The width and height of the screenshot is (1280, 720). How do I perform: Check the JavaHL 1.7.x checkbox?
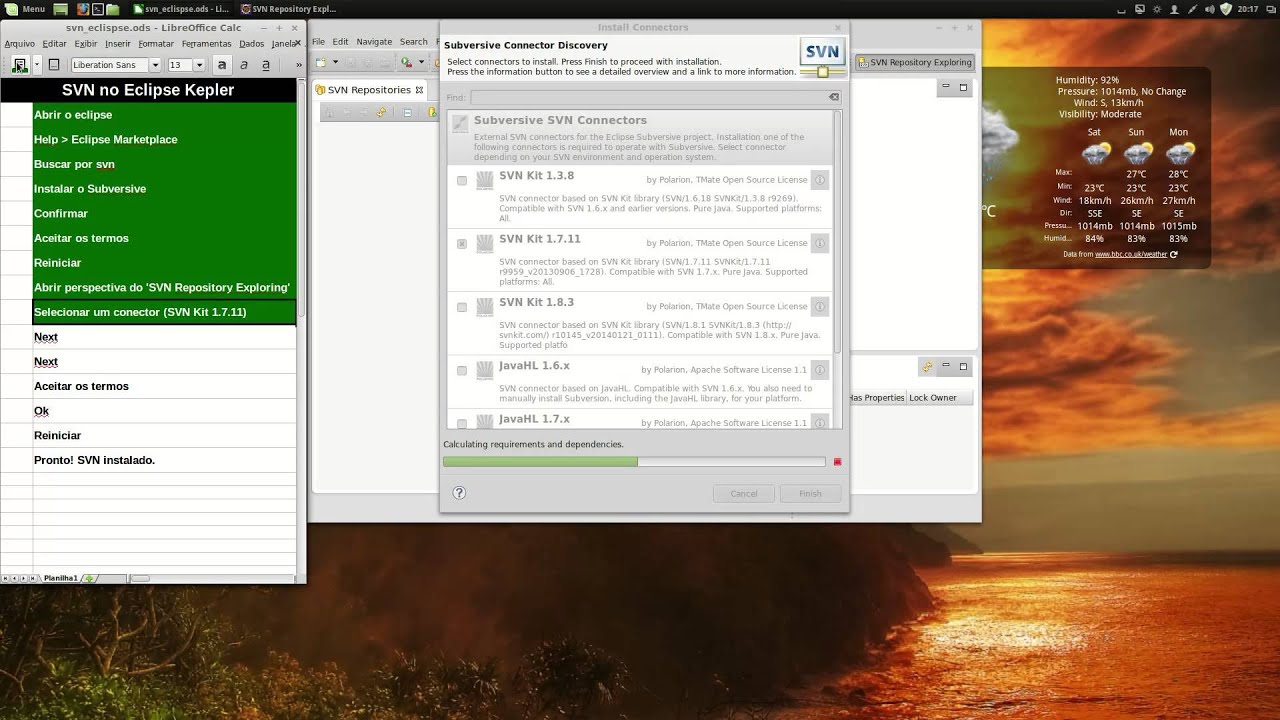click(462, 423)
